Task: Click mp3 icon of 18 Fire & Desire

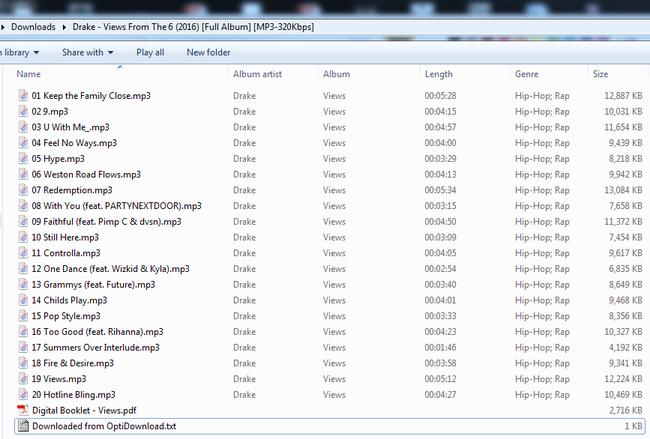Action: pos(23,363)
